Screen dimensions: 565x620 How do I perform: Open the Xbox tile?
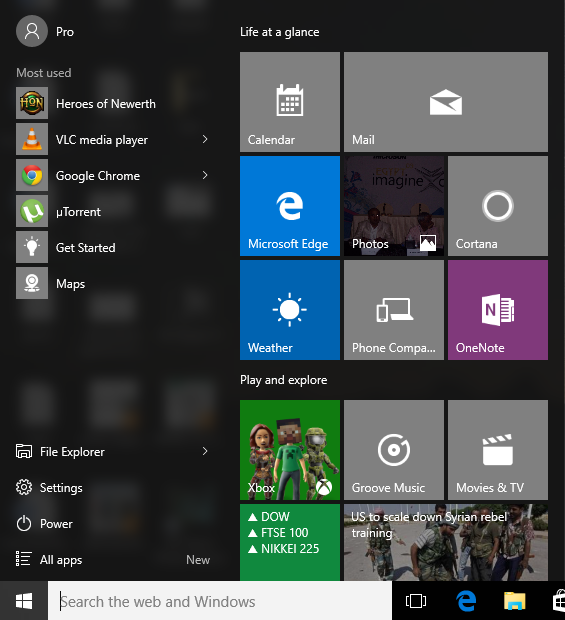click(x=290, y=450)
